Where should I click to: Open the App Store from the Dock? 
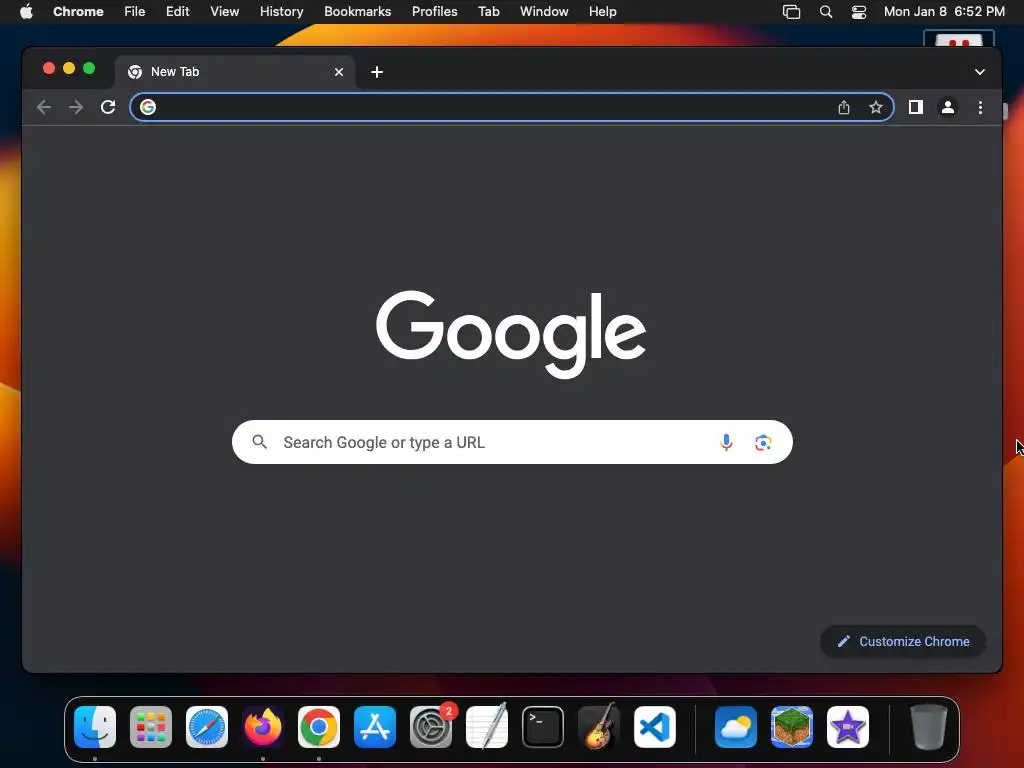tap(375, 726)
